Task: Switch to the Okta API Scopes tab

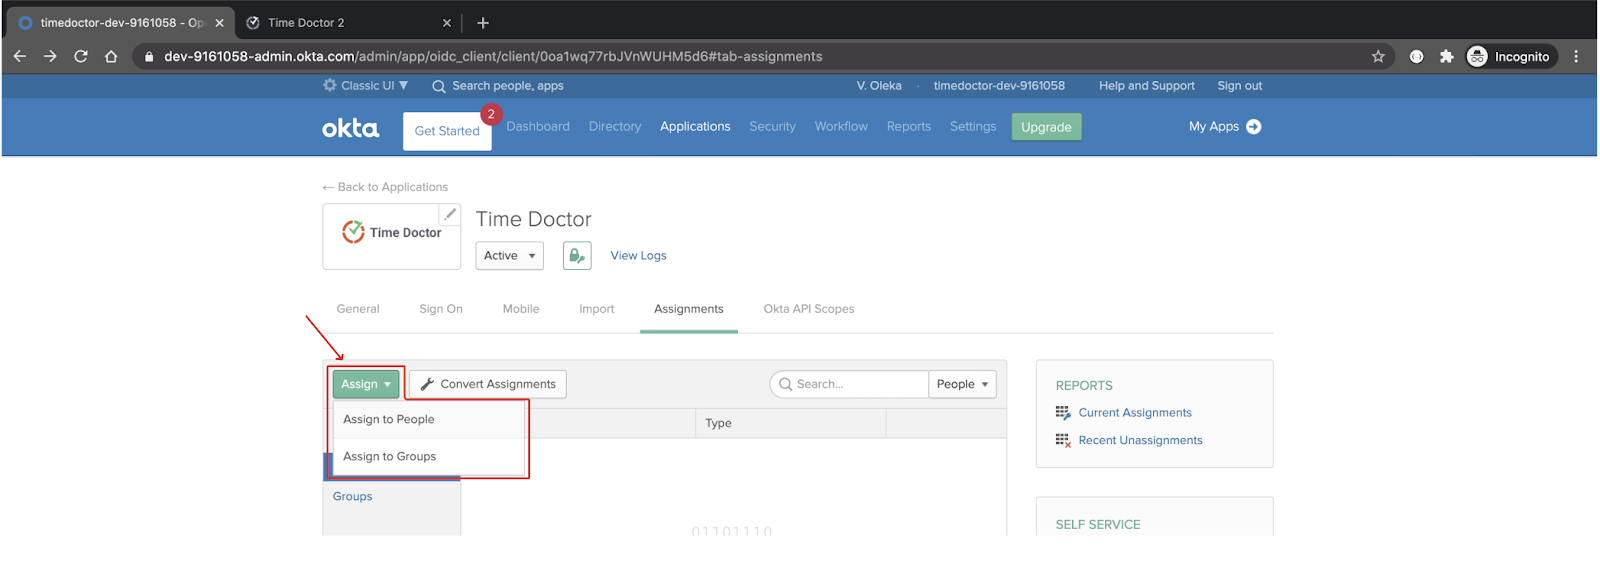Action: coord(809,309)
